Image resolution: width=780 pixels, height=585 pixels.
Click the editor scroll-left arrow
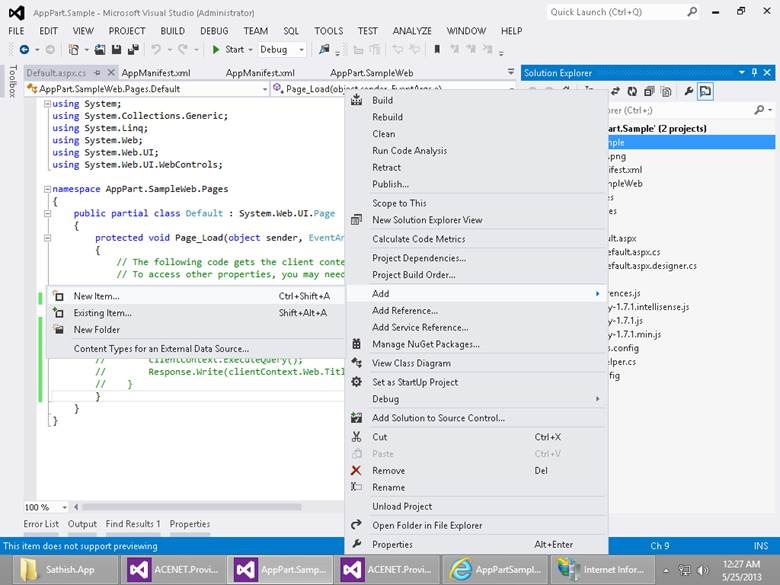tap(76, 507)
